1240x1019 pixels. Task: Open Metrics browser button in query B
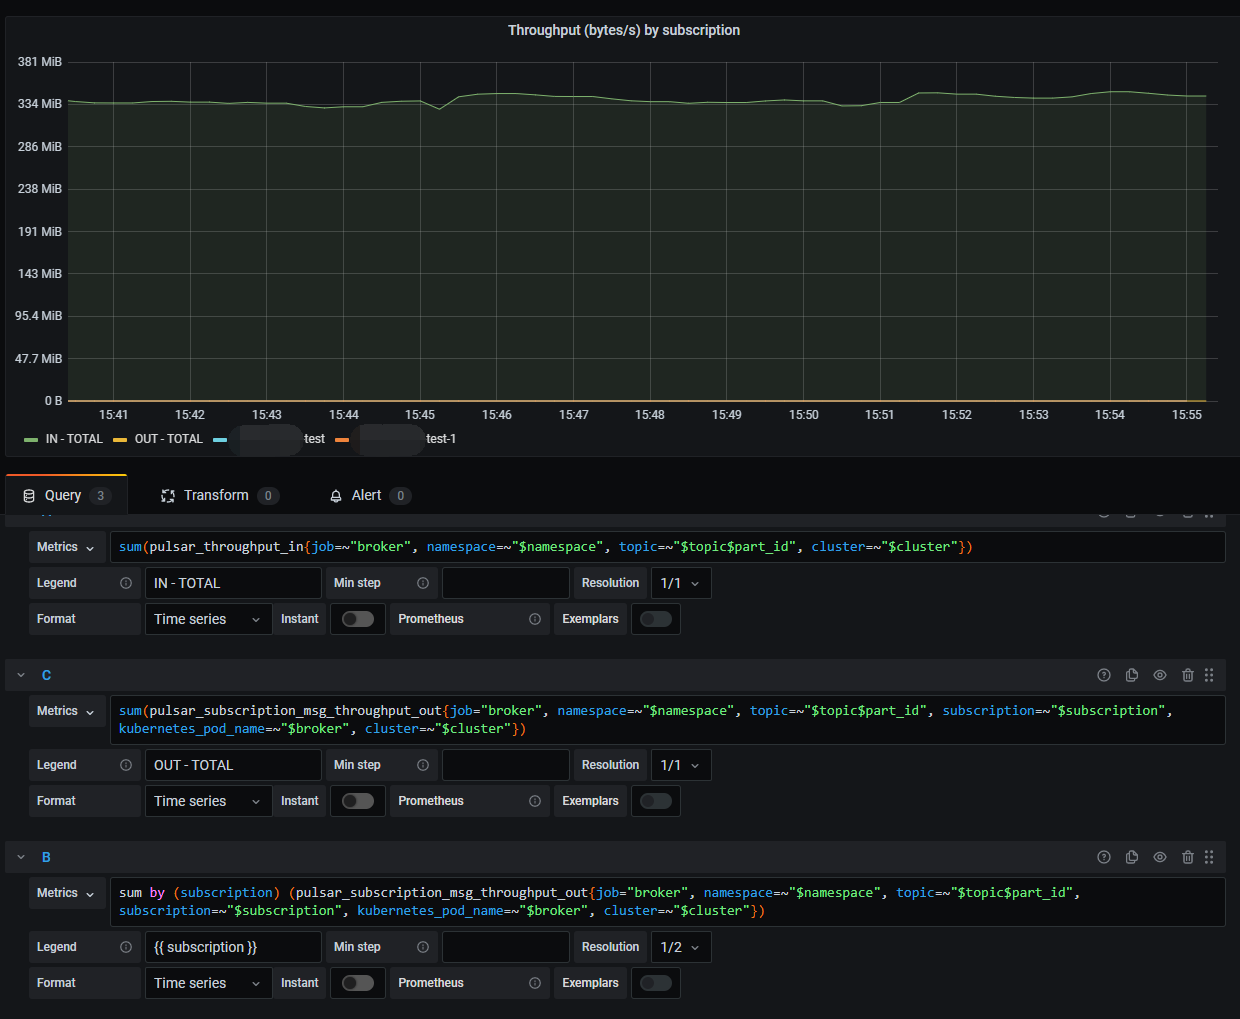coord(67,893)
